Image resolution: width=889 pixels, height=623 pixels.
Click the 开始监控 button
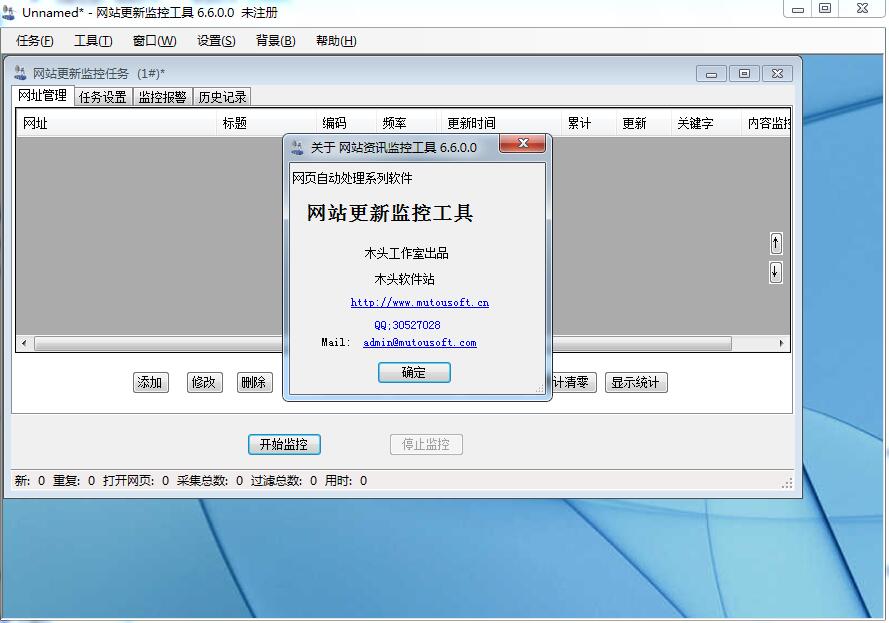coord(284,444)
